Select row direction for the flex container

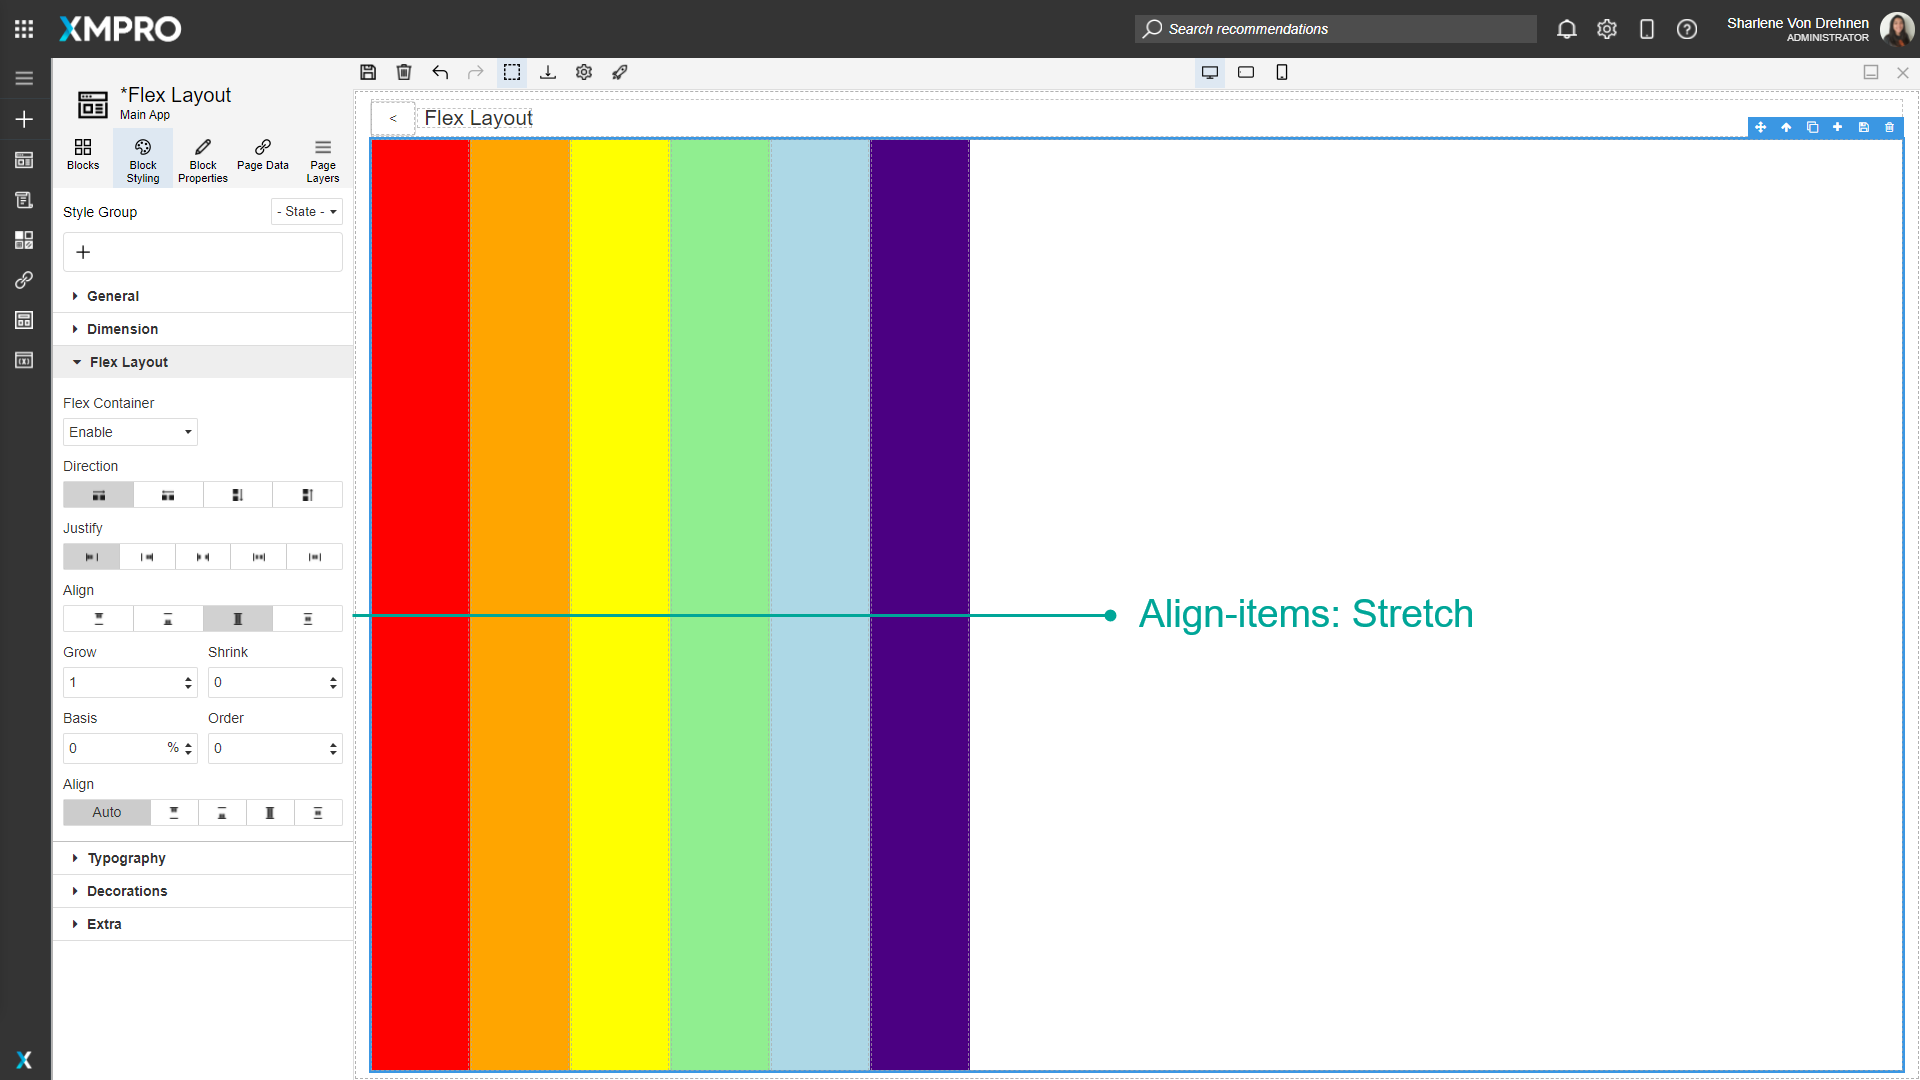point(97,495)
